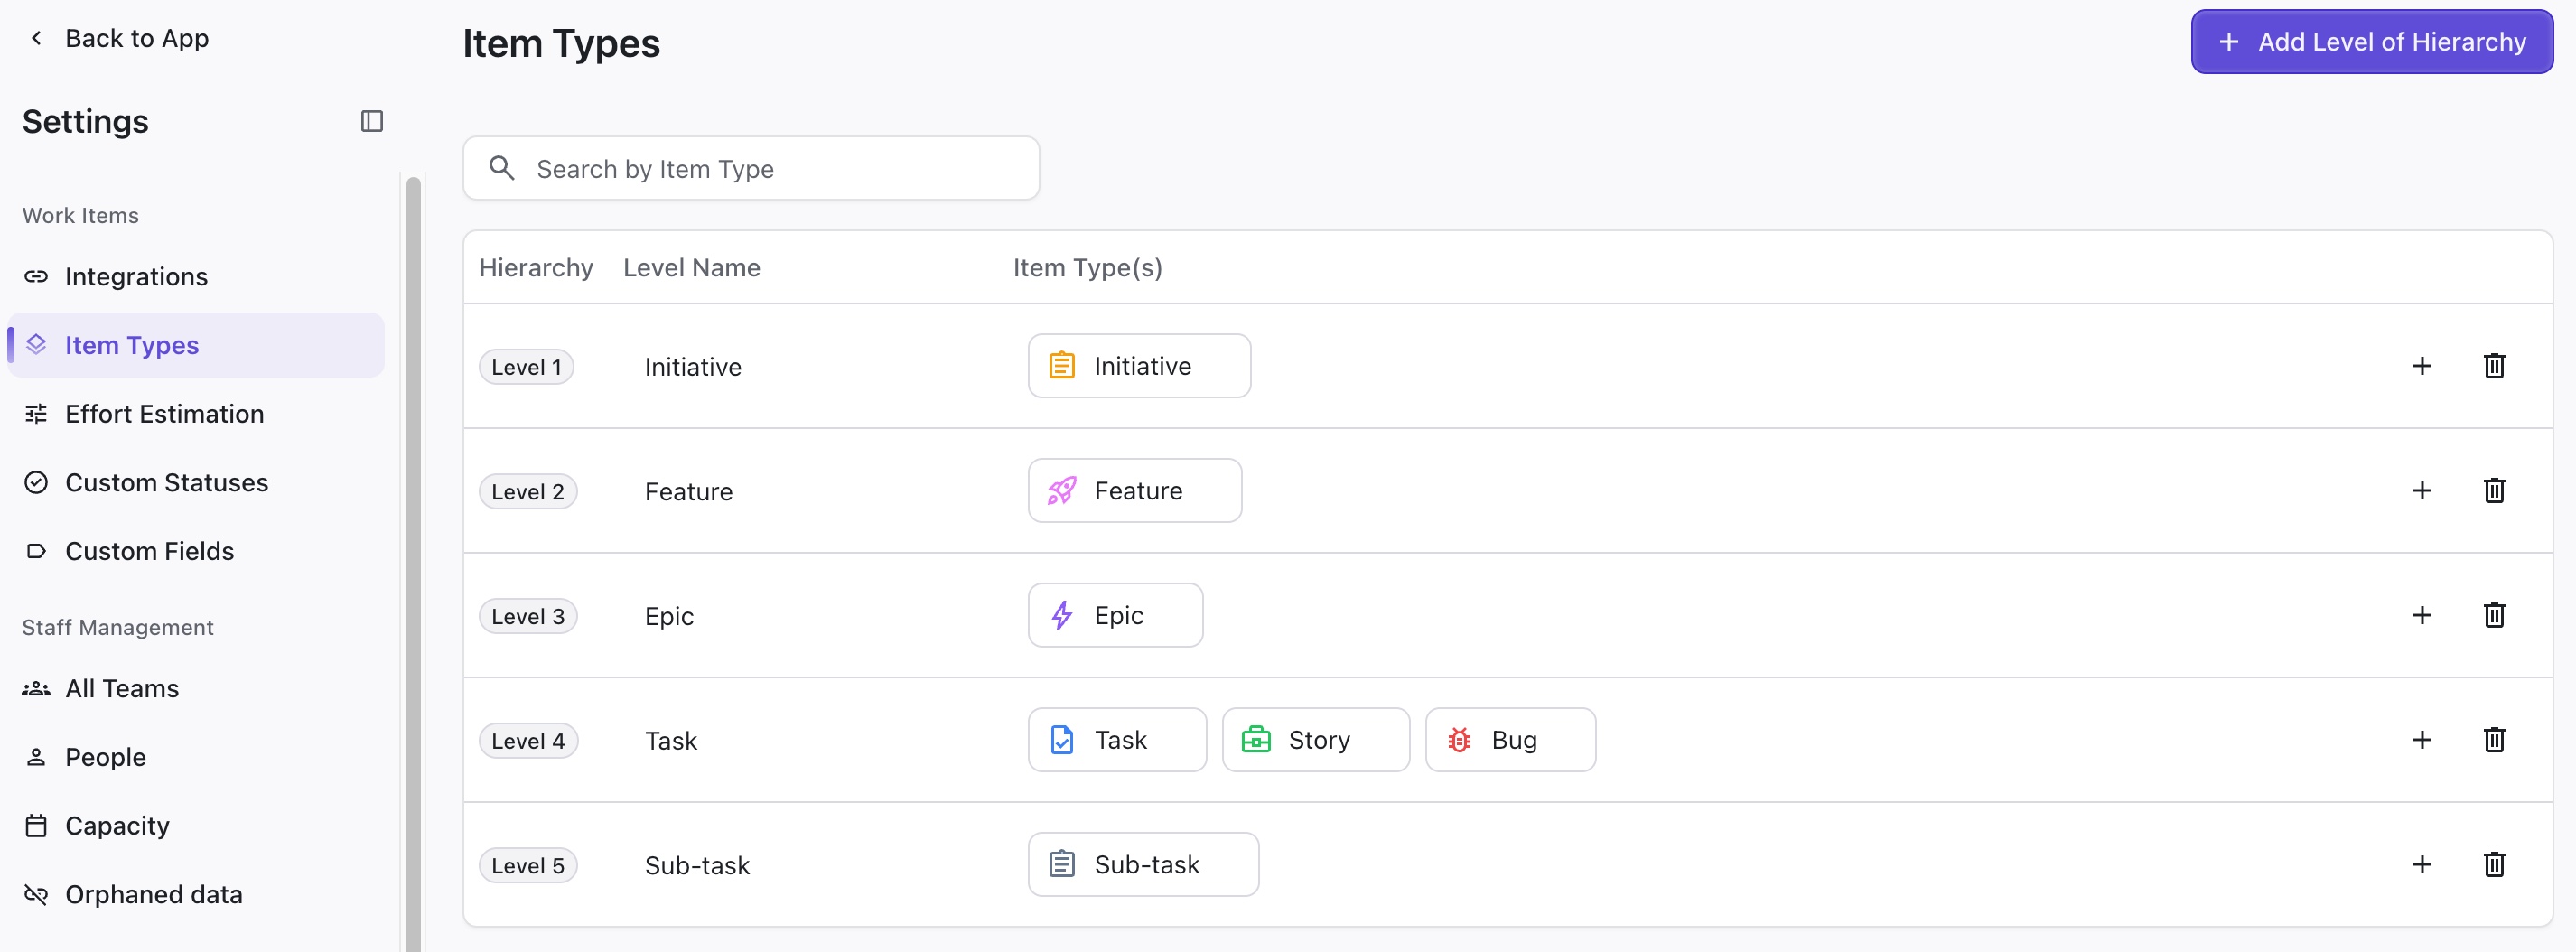Click the Item Types layers icon in sidebar
Viewport: 2576px width, 952px height.
36,345
